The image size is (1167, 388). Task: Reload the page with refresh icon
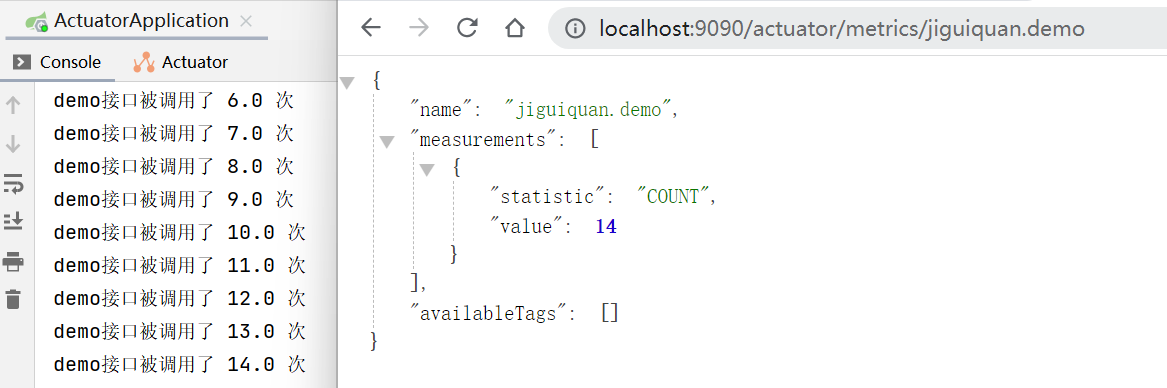(x=467, y=28)
